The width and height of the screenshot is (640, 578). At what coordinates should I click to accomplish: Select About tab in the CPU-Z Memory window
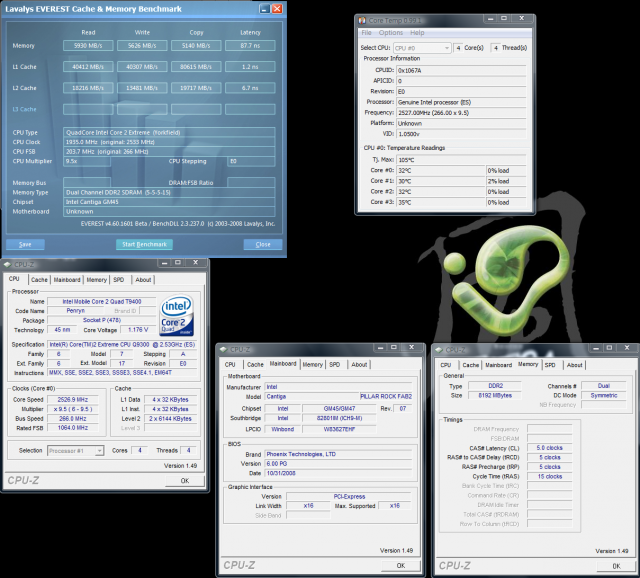575,365
